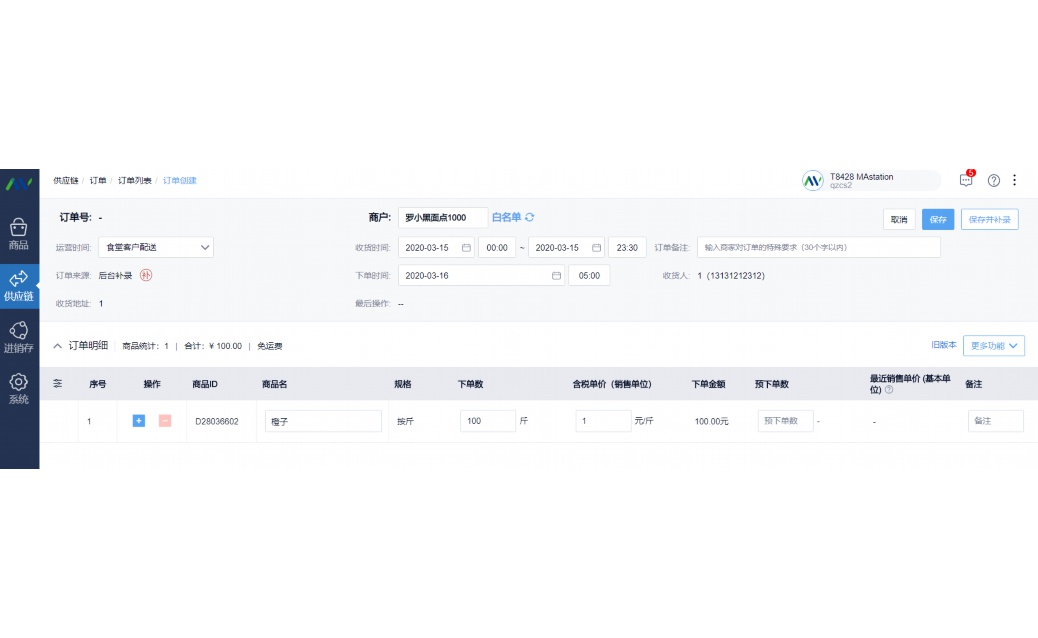Select 供应链 in the left sidebar
Viewport: 1038px width, 638px height.
coord(19,286)
